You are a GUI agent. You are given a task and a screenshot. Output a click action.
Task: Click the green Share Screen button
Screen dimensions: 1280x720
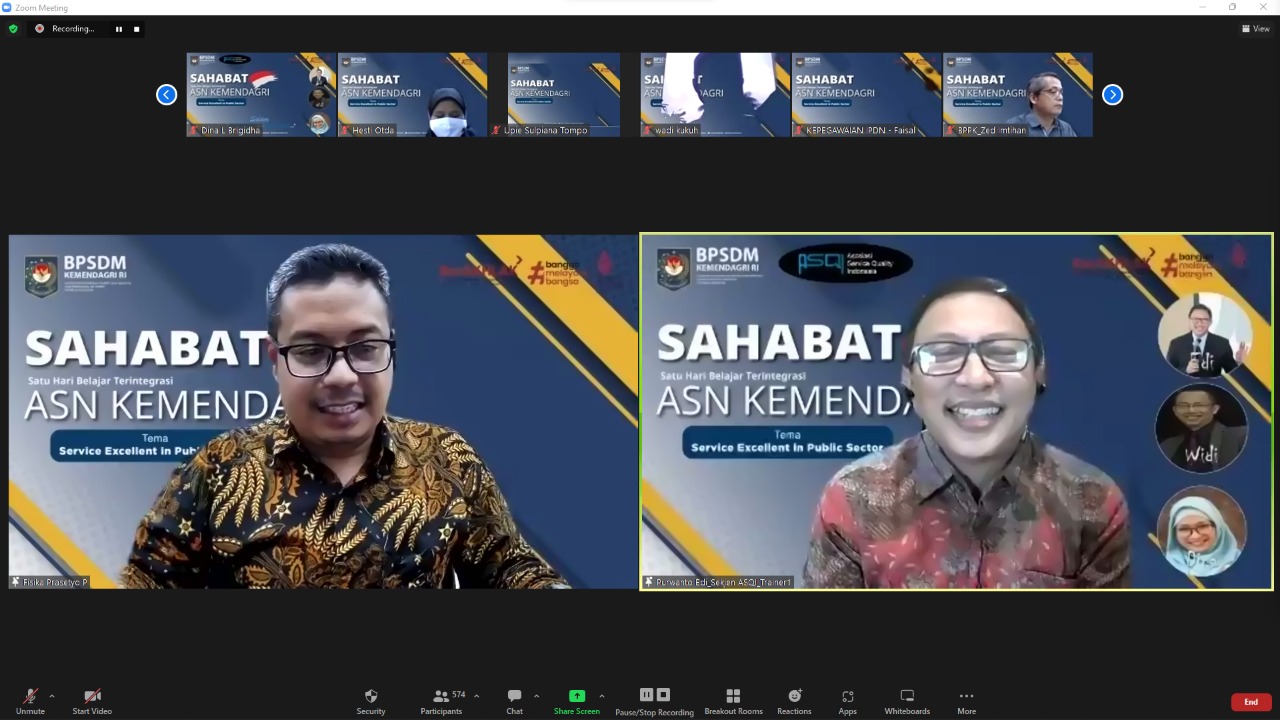[x=577, y=701]
